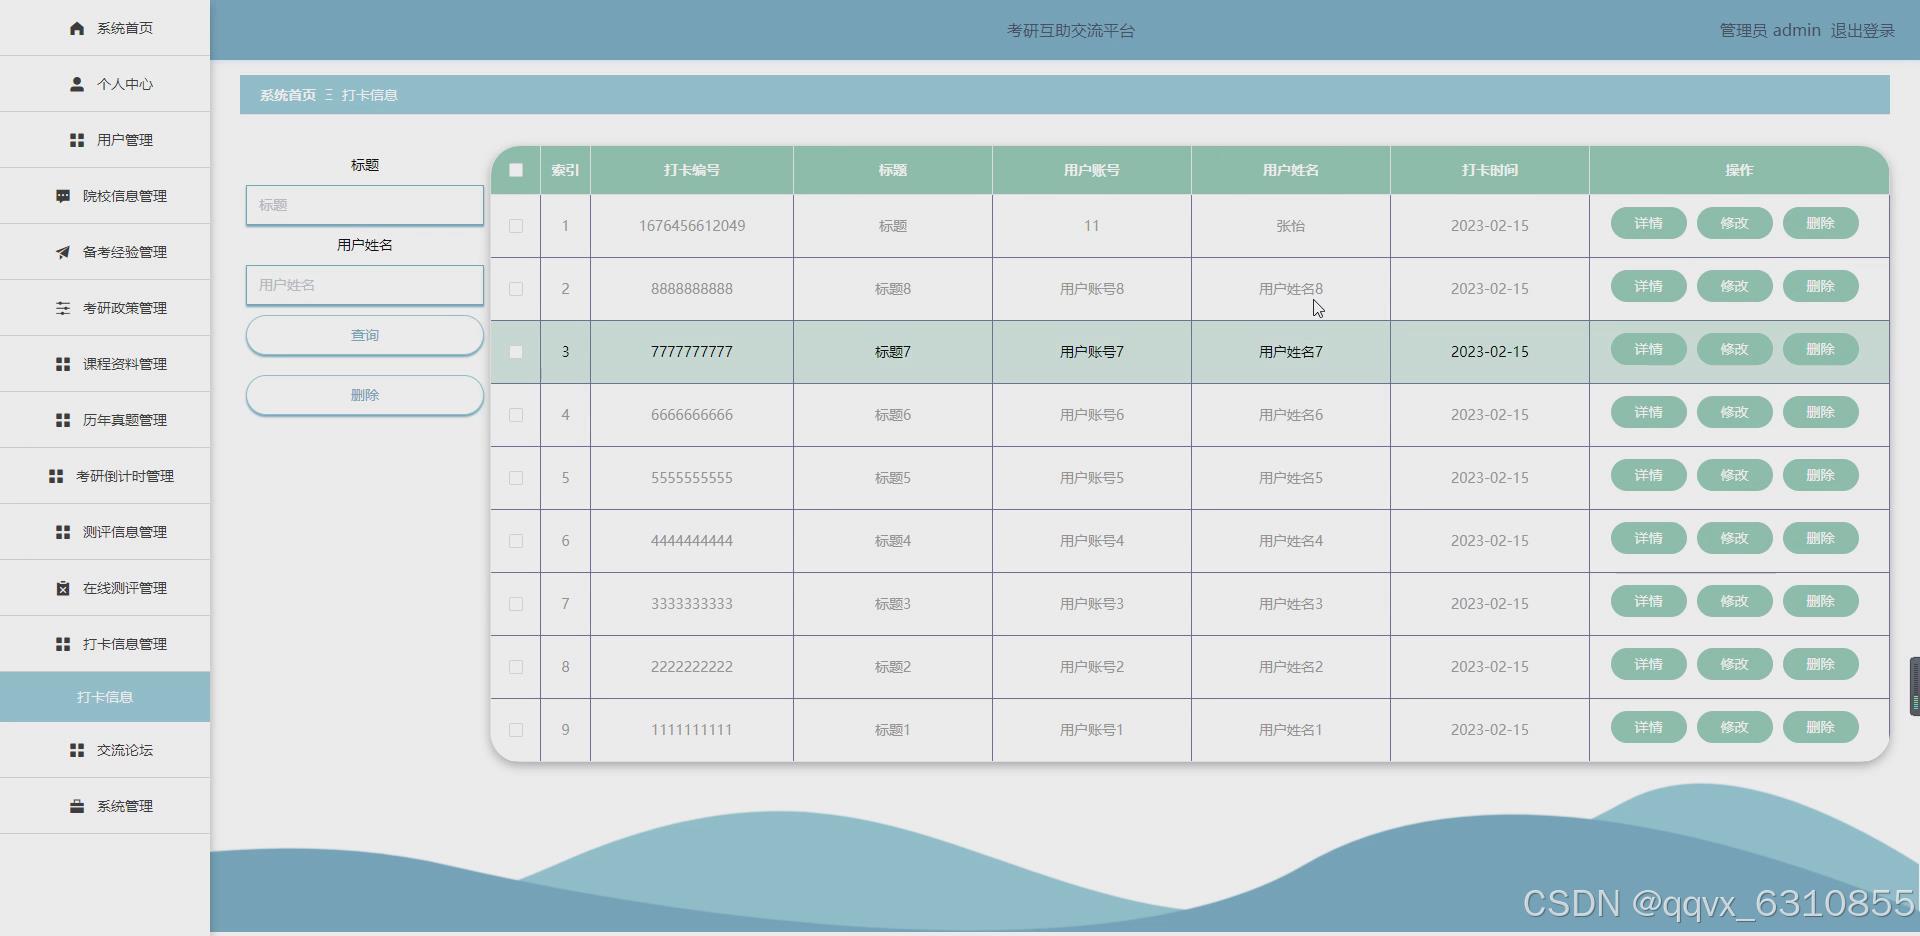Expand the 用户管理 sidebar menu
The width and height of the screenshot is (1920, 936).
(x=105, y=140)
